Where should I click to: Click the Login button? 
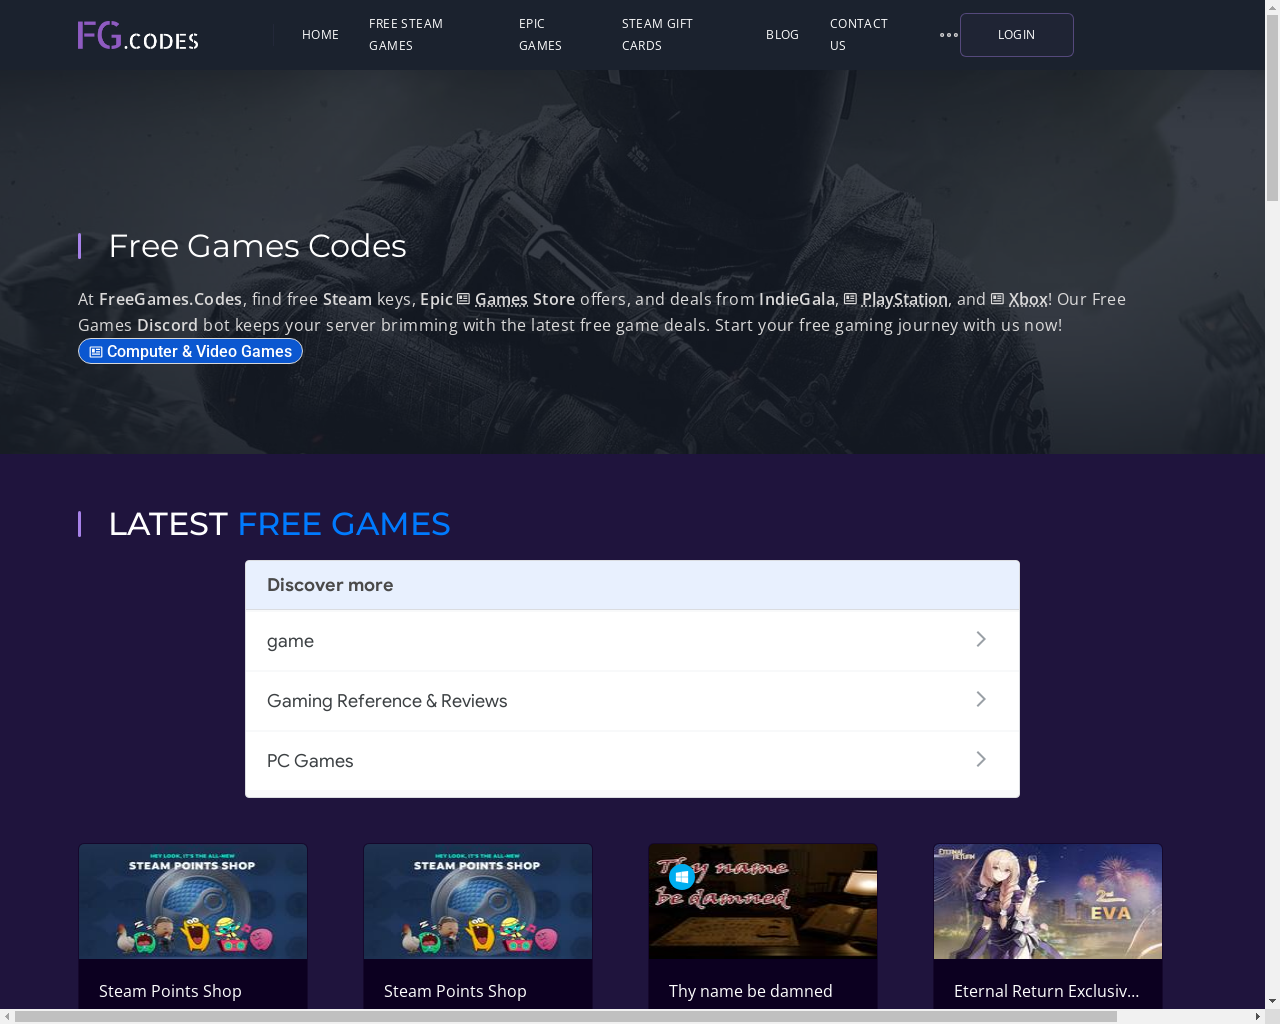1017,35
